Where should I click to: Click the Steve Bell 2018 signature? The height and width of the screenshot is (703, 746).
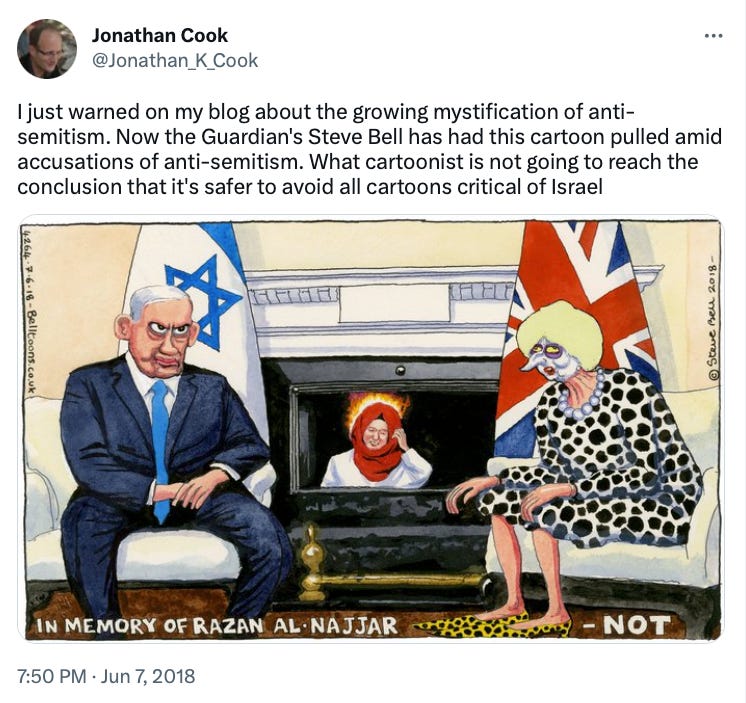tap(712, 322)
